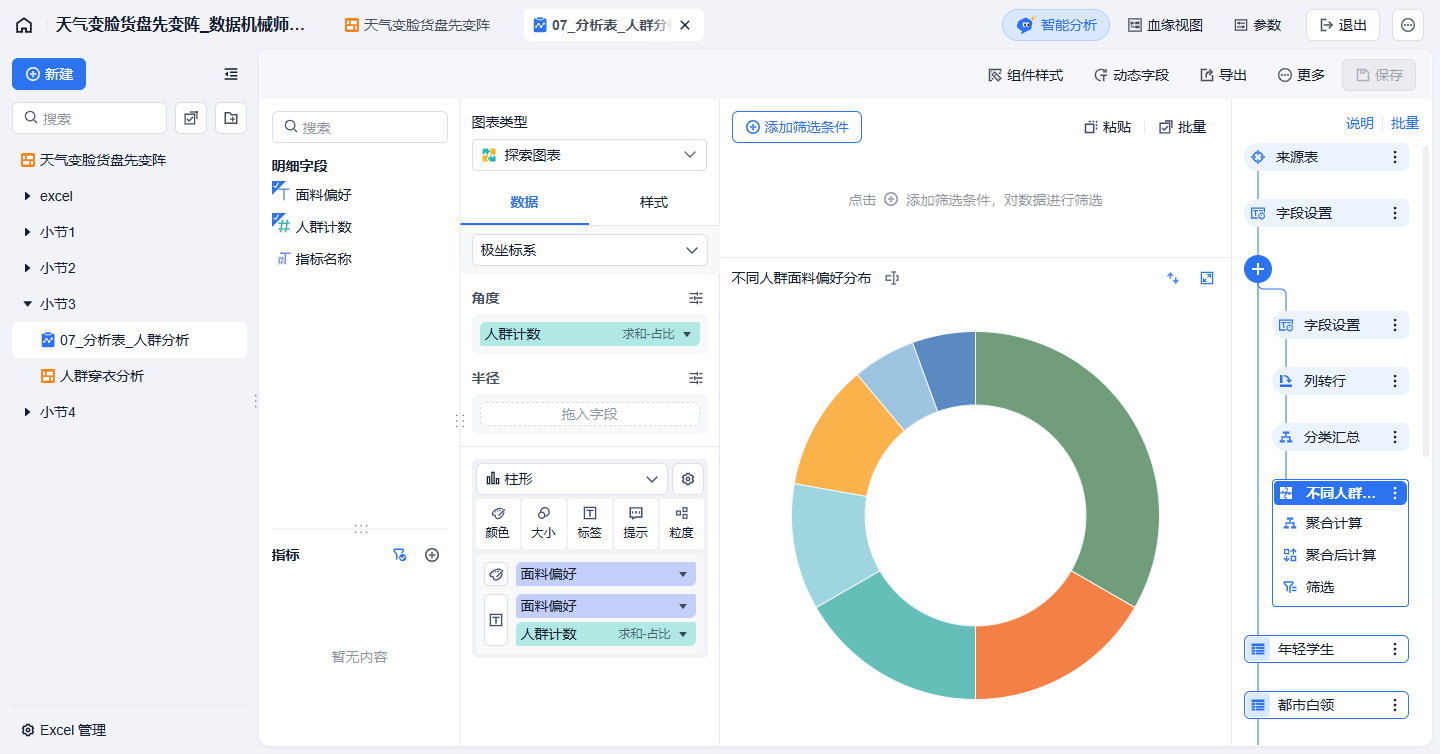The image size is (1440, 754).
Task: Close the 07_分析表 tab
Action: (x=685, y=25)
